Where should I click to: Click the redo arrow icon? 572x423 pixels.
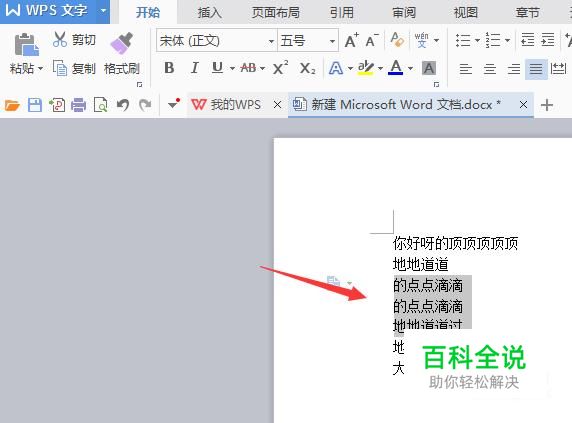tap(145, 105)
